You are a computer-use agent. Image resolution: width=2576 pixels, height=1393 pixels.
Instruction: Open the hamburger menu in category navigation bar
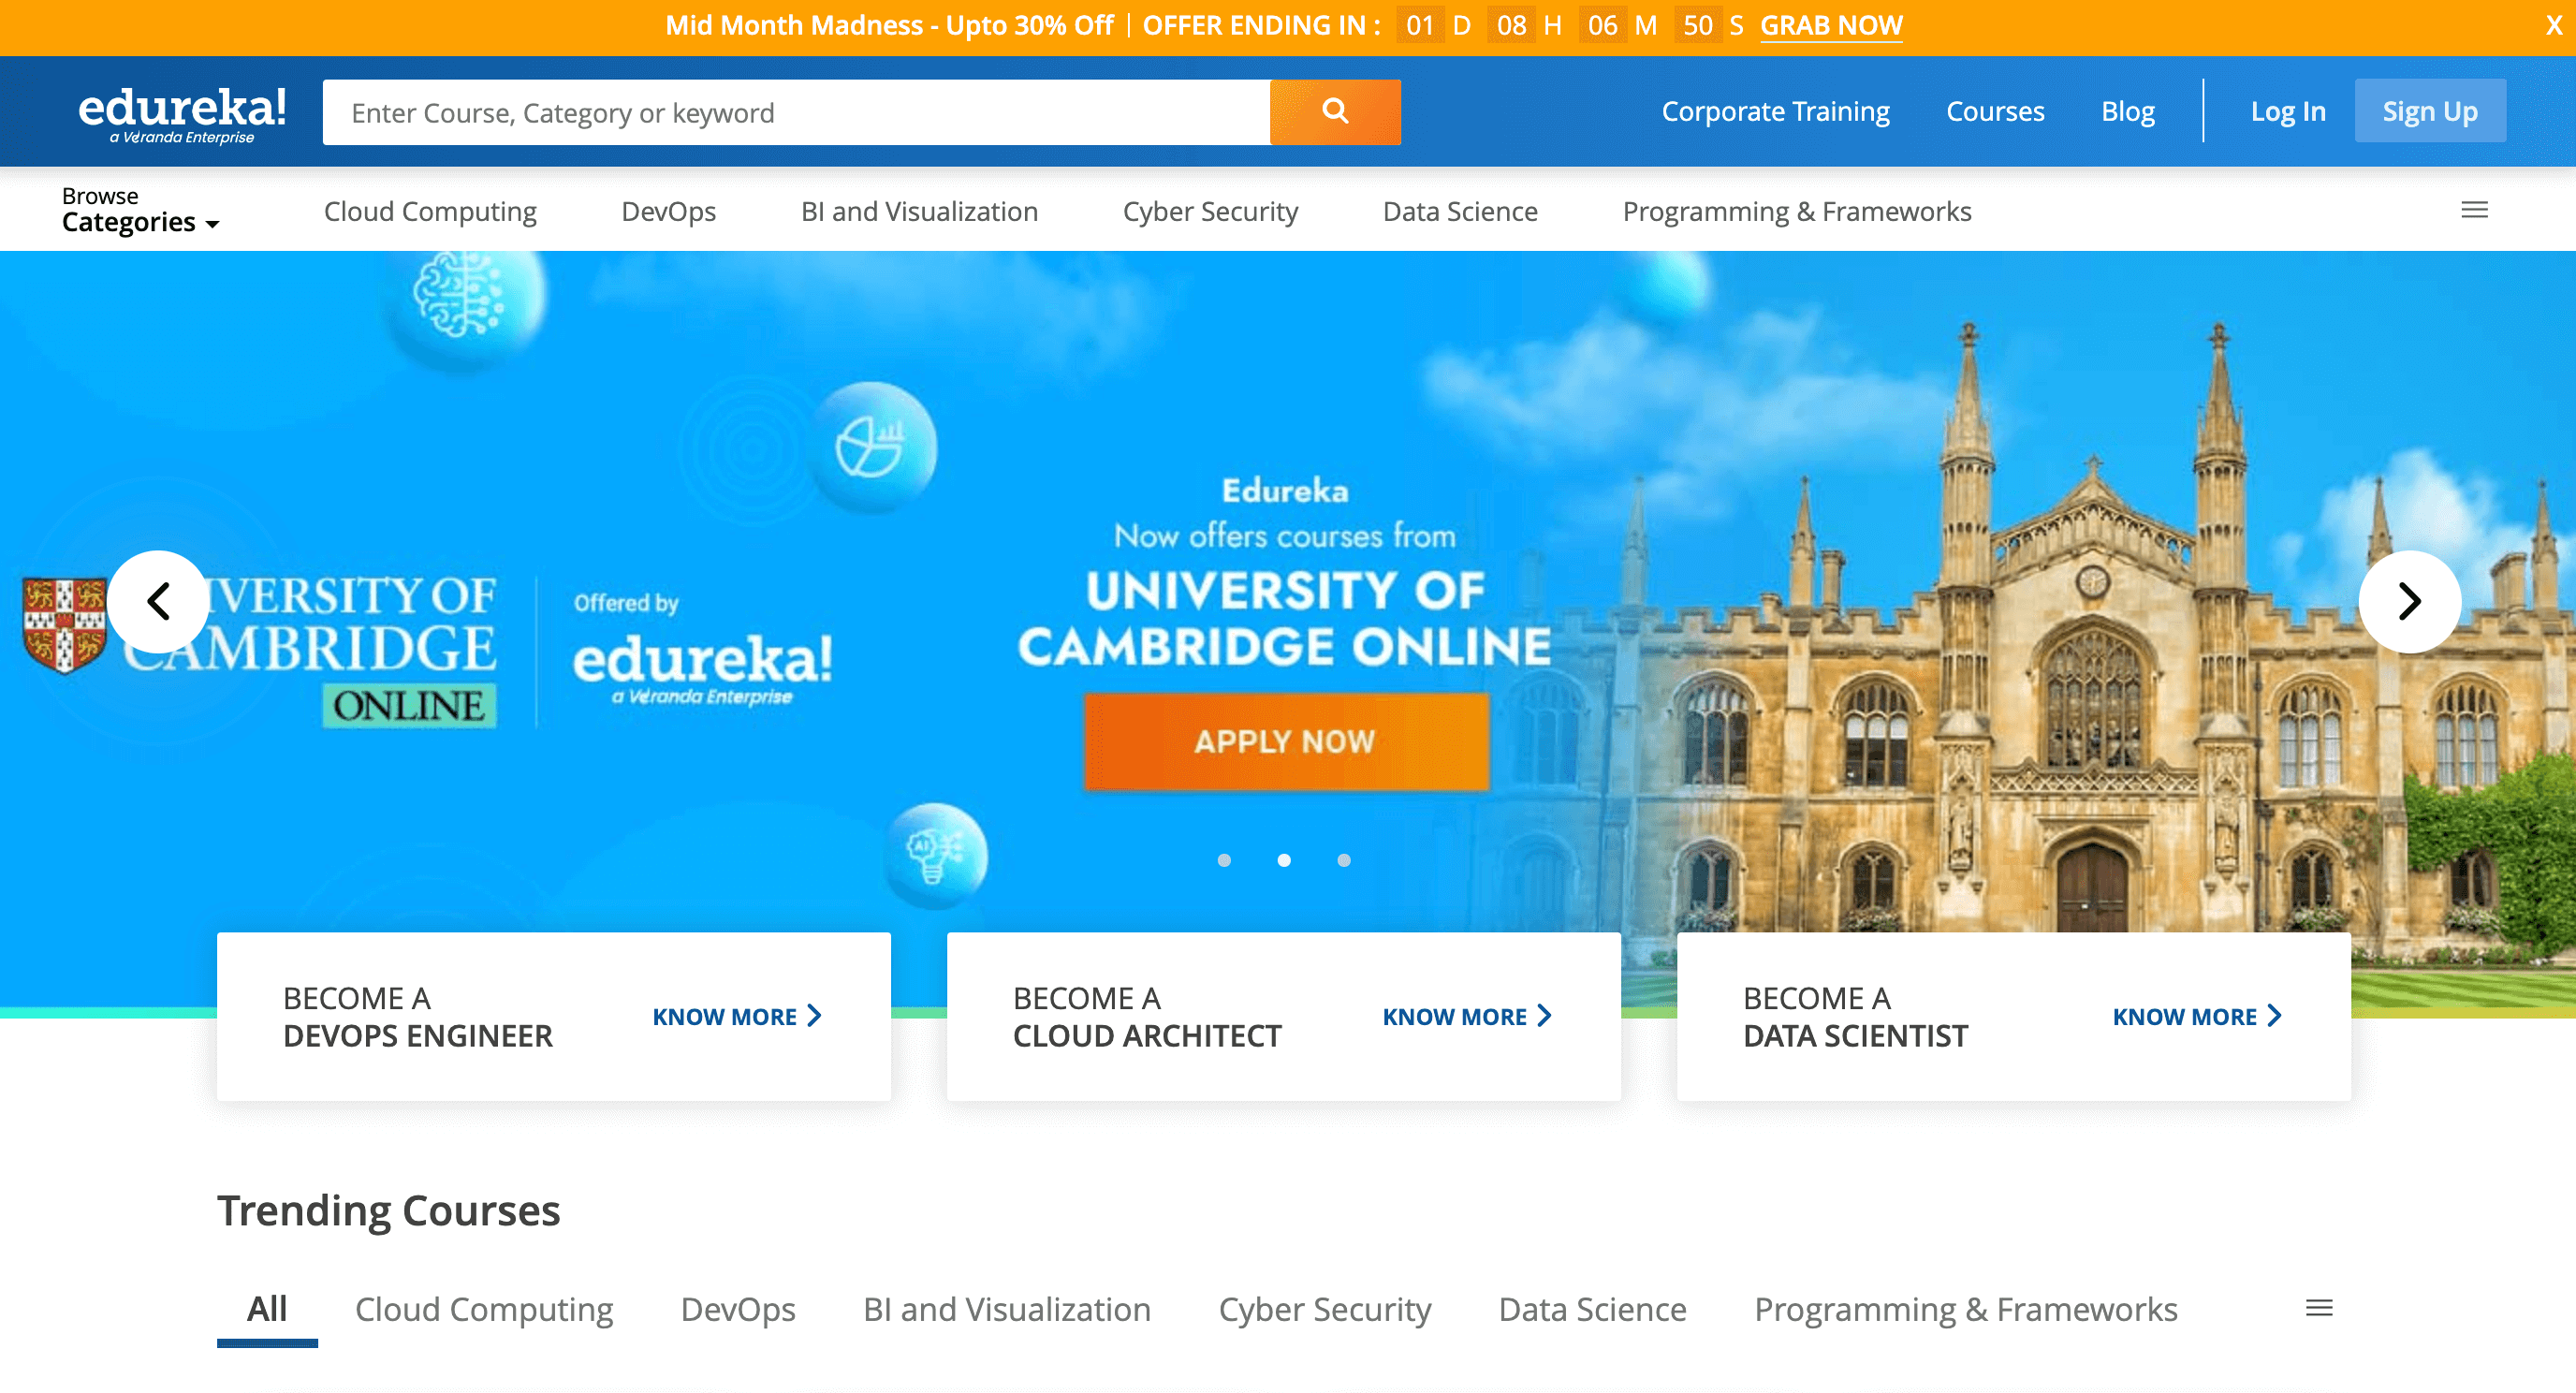[x=2474, y=210]
